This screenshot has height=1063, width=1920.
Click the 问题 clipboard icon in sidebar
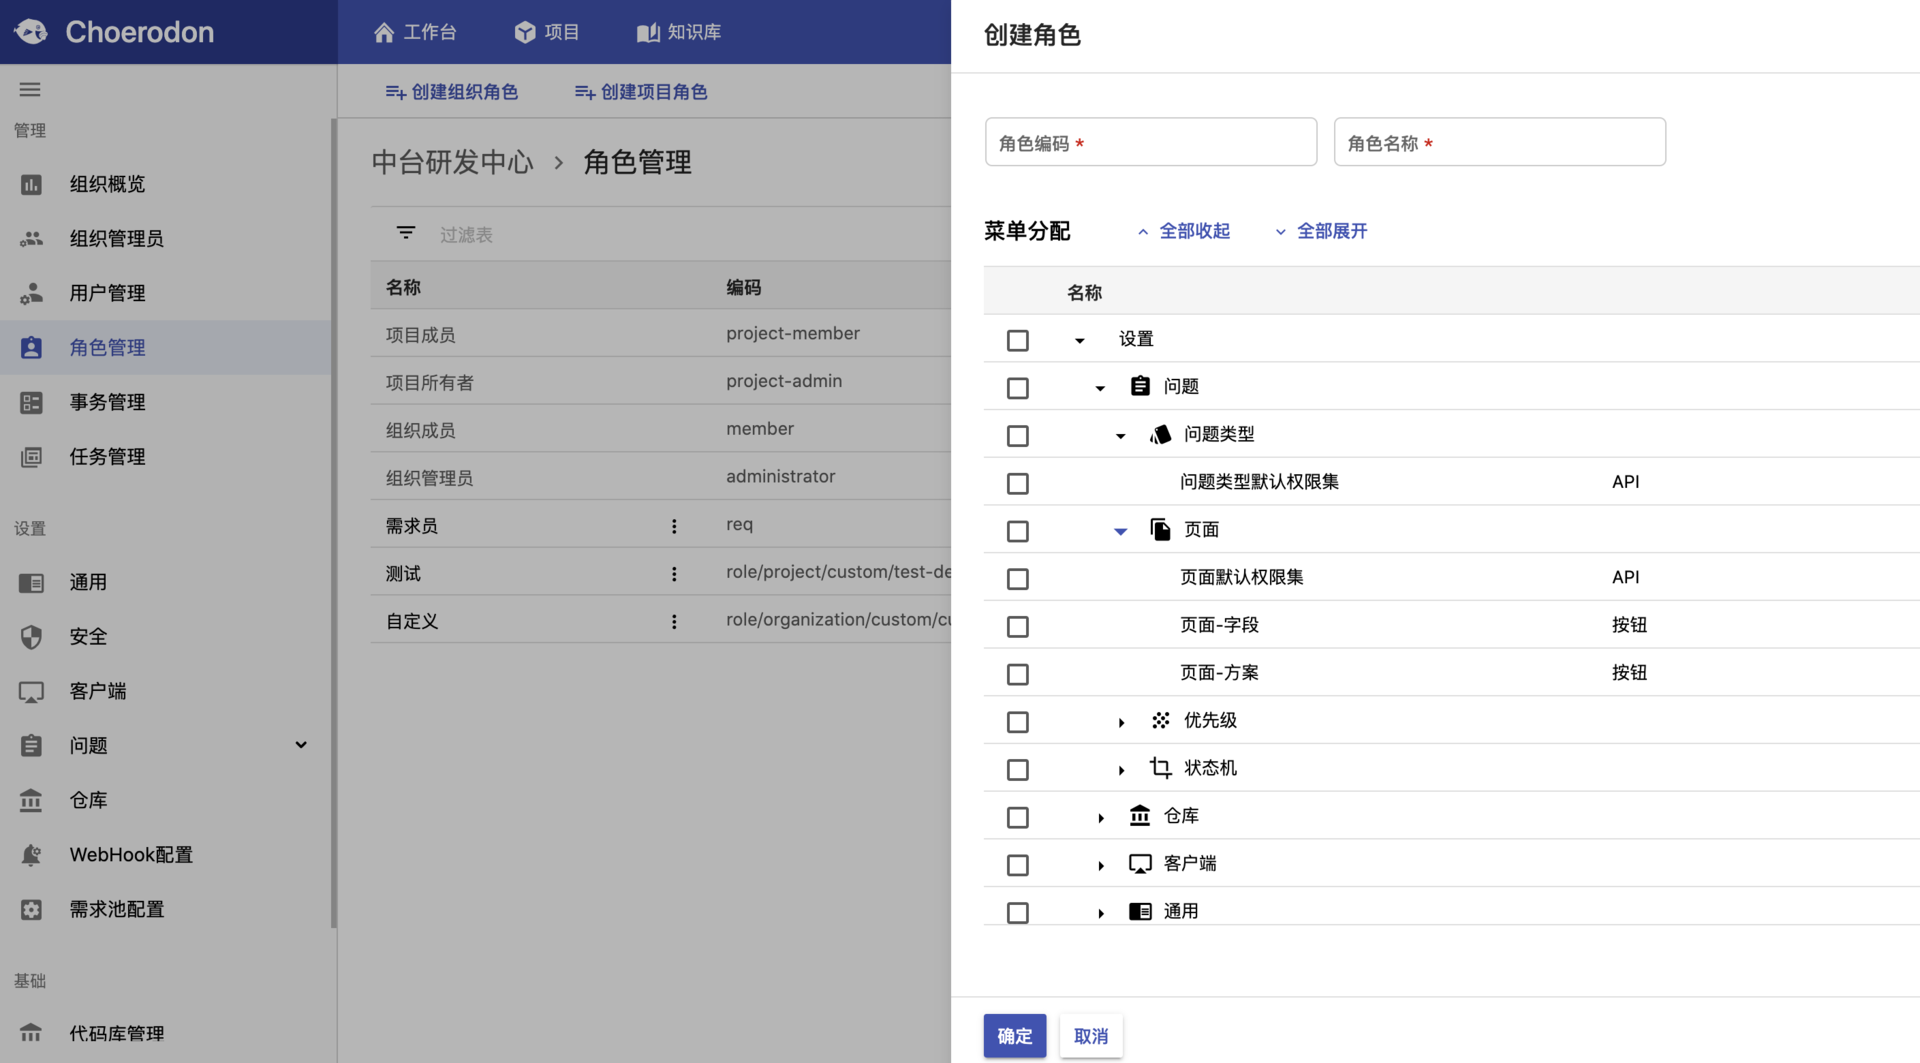(31, 746)
